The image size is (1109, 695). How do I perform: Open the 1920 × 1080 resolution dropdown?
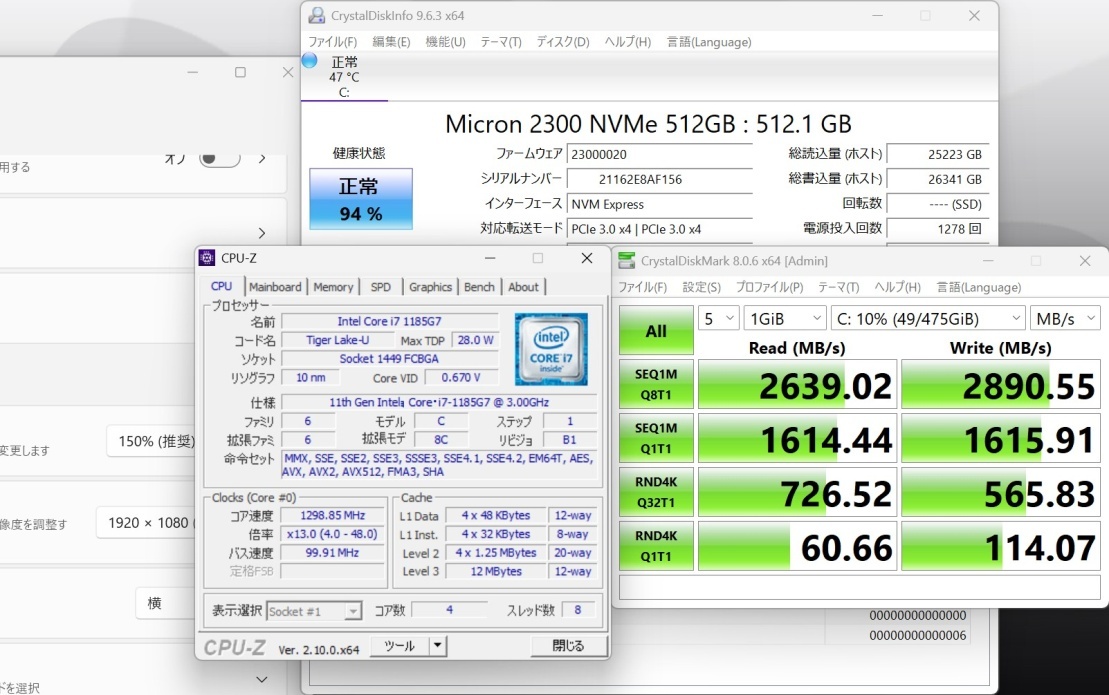pos(146,523)
